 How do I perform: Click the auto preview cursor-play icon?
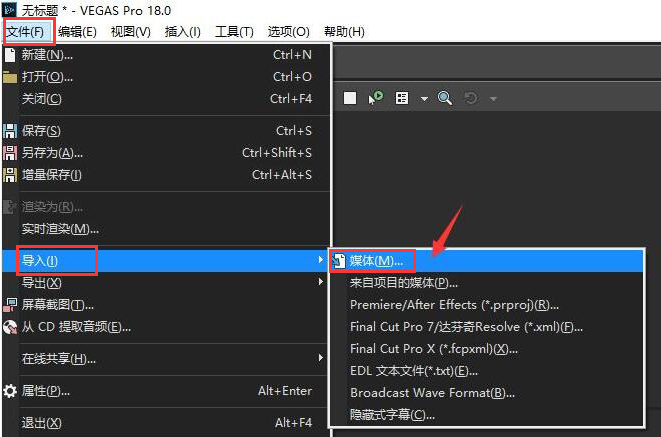click(376, 98)
